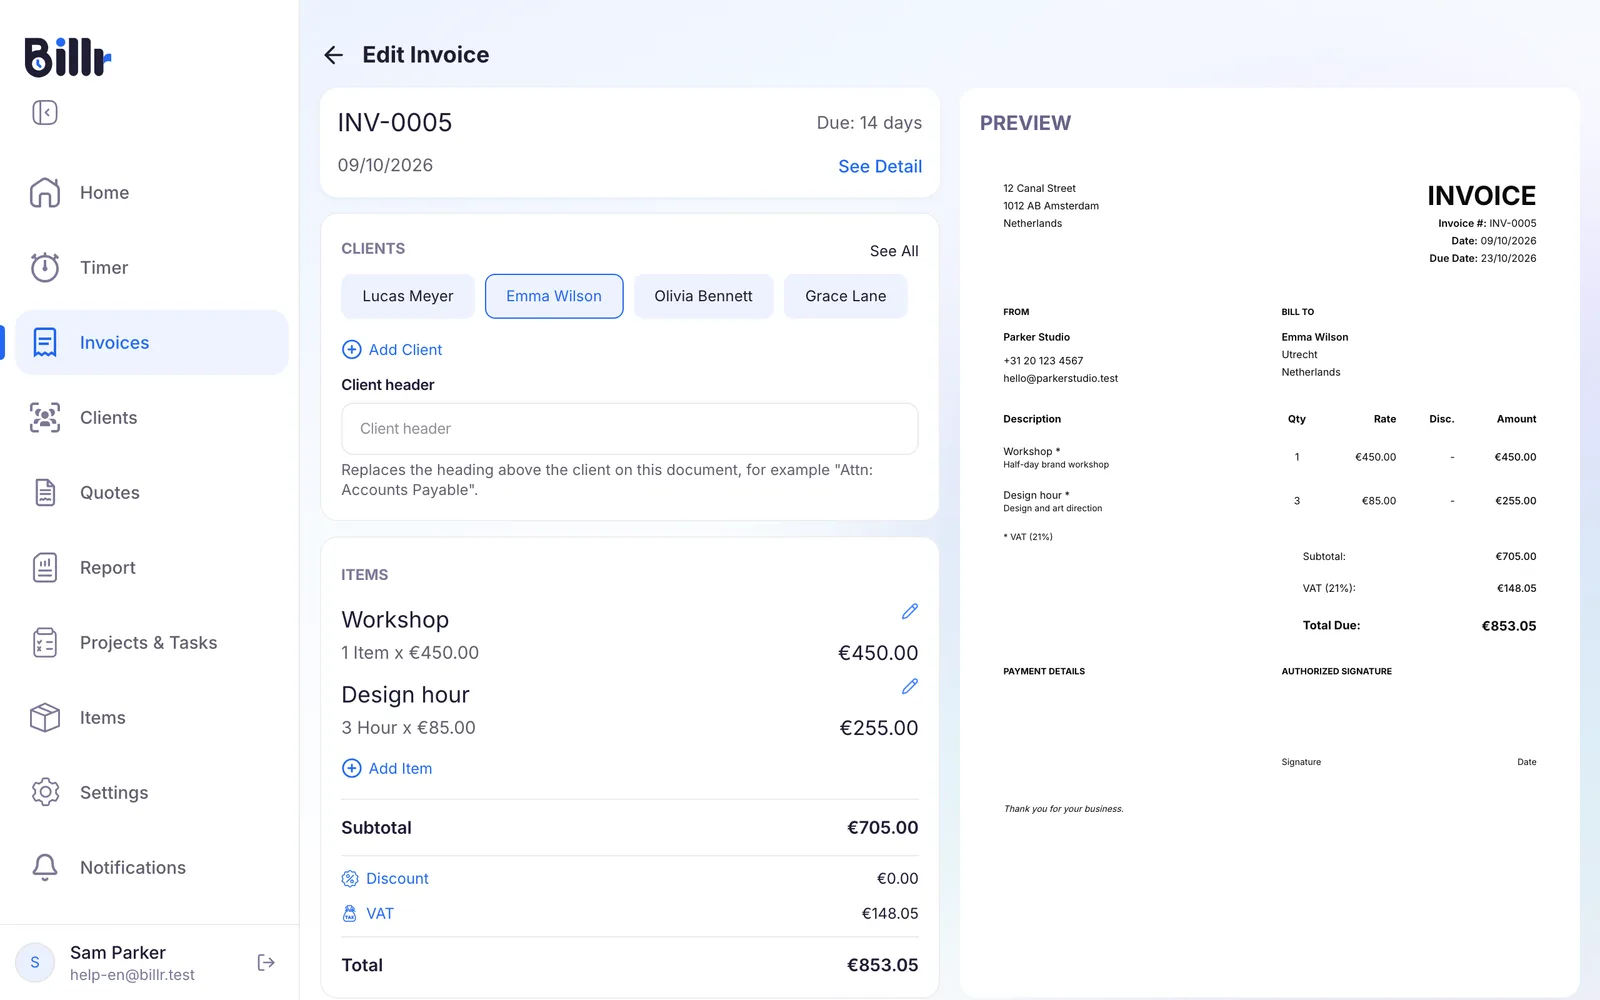Open the Quotes menu label

(110, 492)
